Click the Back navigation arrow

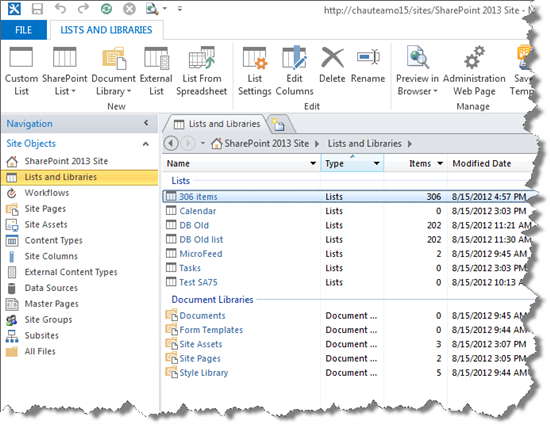pyautogui.click(x=171, y=143)
